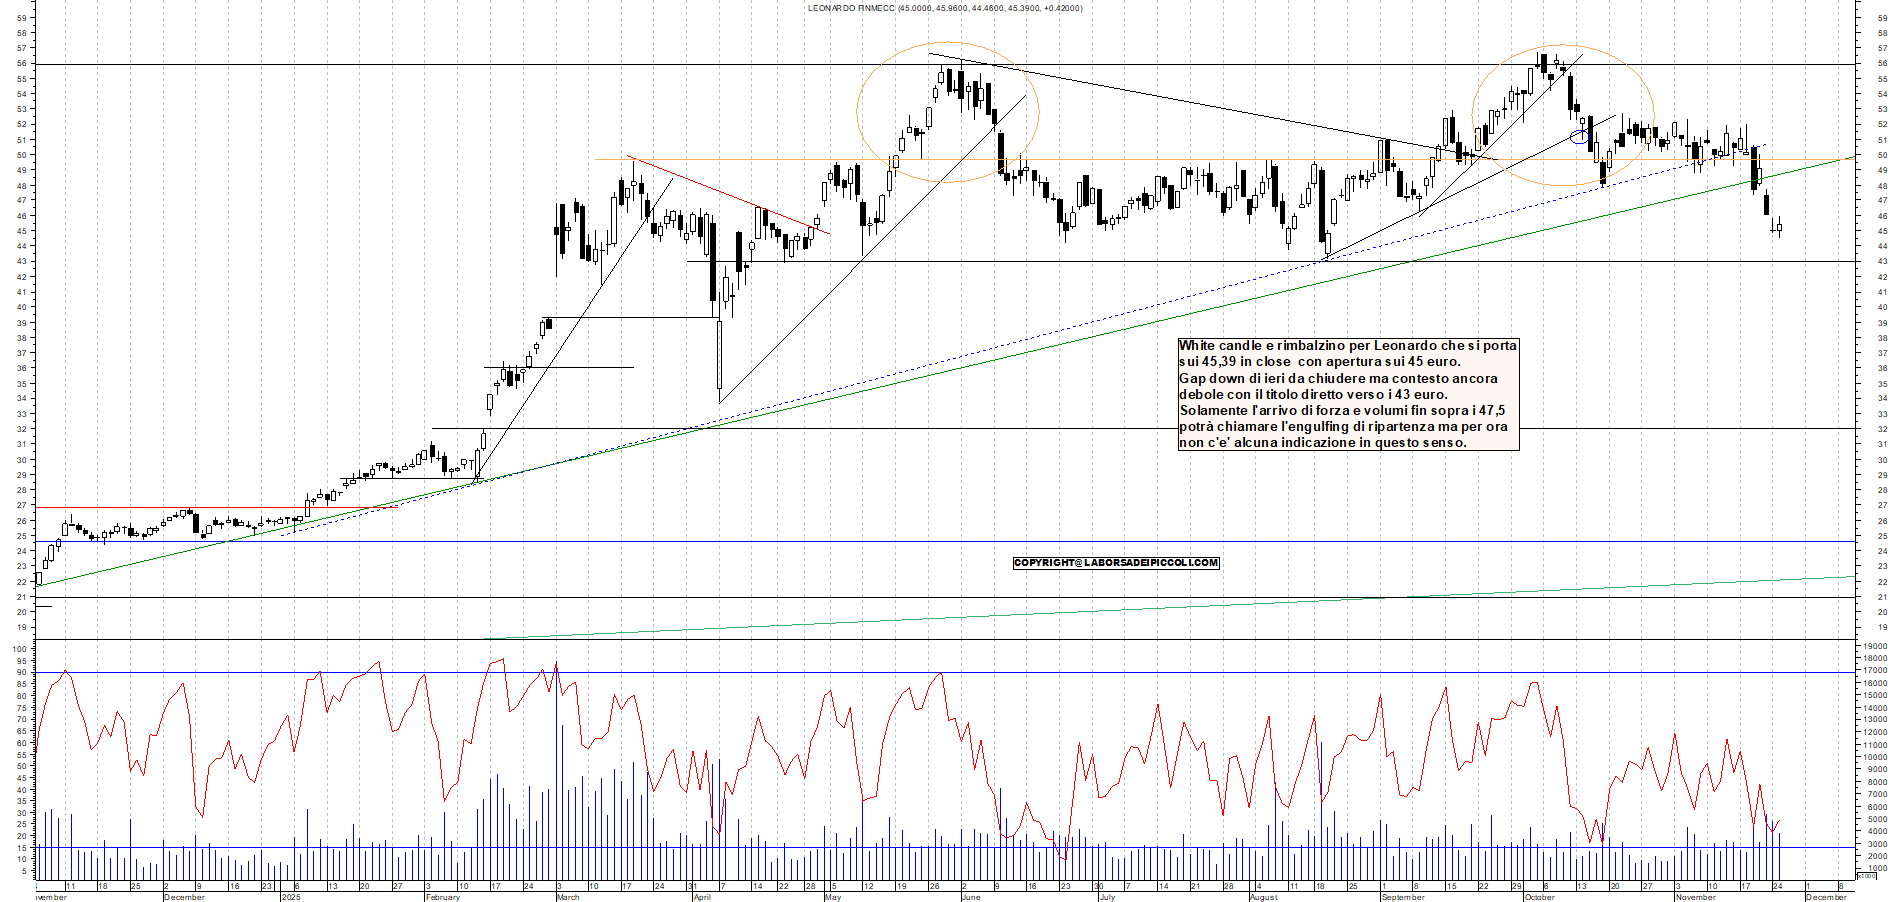Click the December label at the chart's far right
The height and width of the screenshot is (902, 1890).
(1826, 897)
